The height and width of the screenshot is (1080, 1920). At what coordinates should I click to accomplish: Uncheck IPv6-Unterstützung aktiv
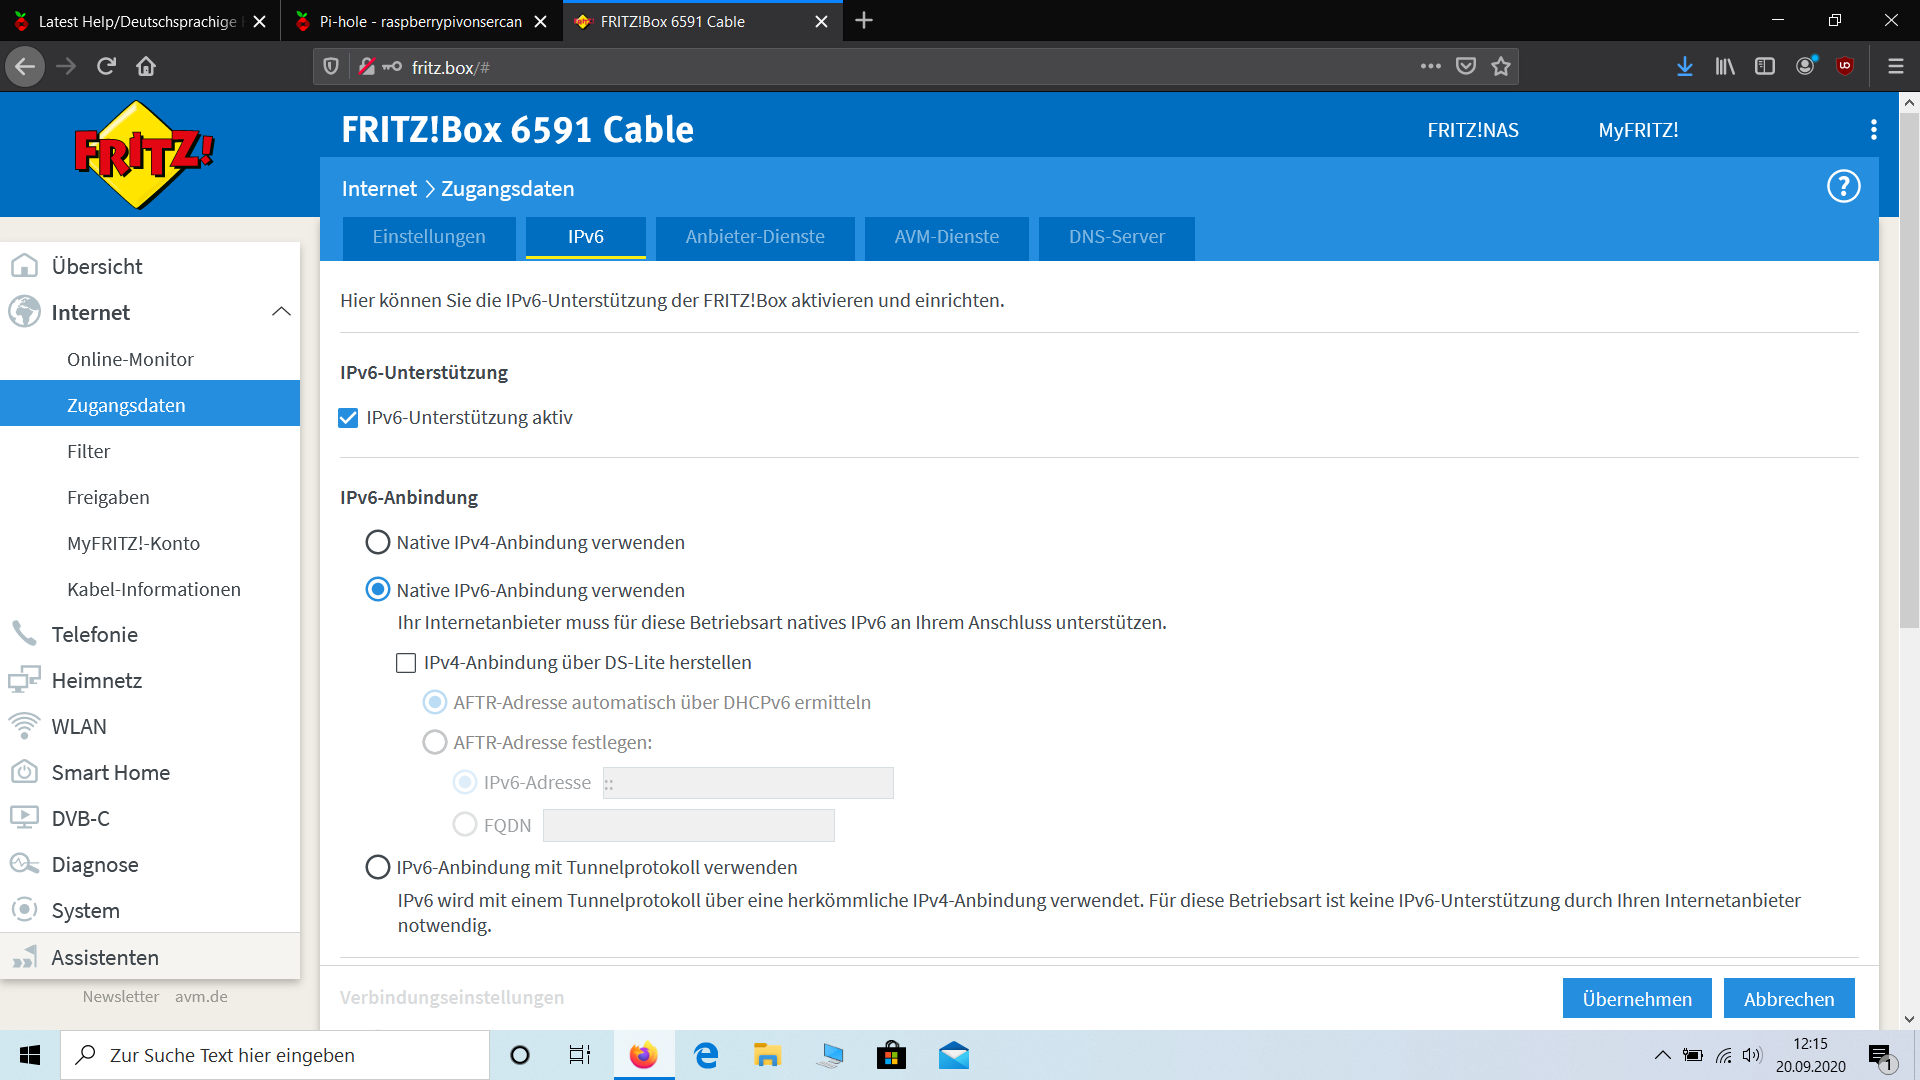348,418
